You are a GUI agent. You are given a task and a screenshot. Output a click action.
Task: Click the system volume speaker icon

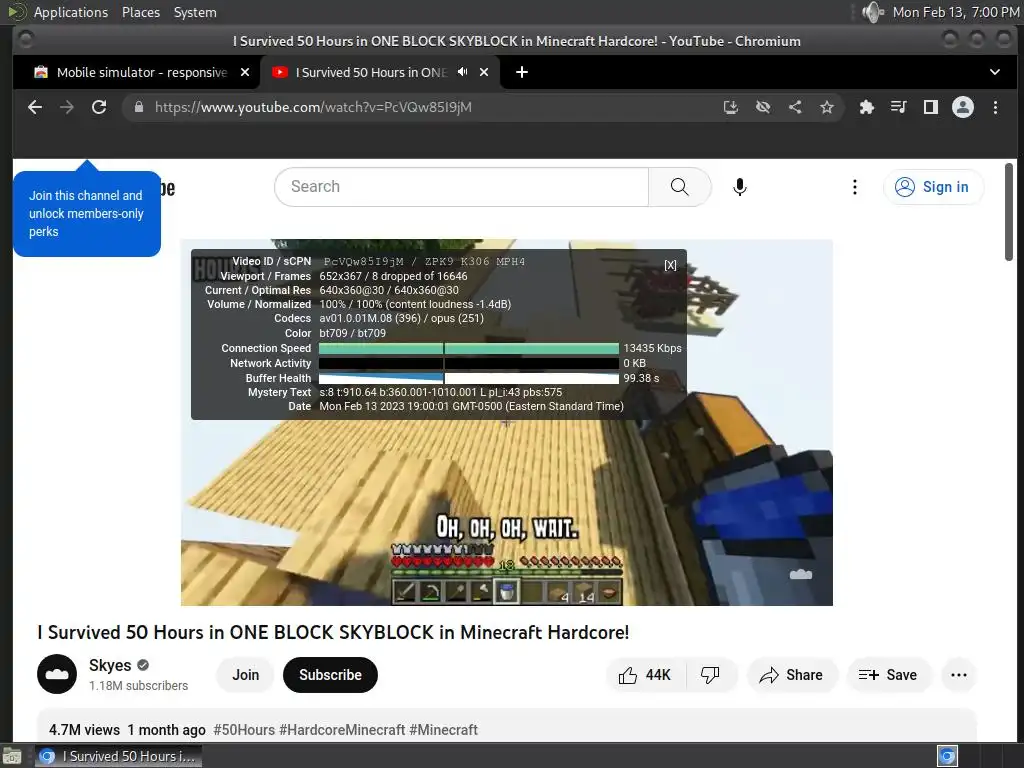click(x=872, y=12)
